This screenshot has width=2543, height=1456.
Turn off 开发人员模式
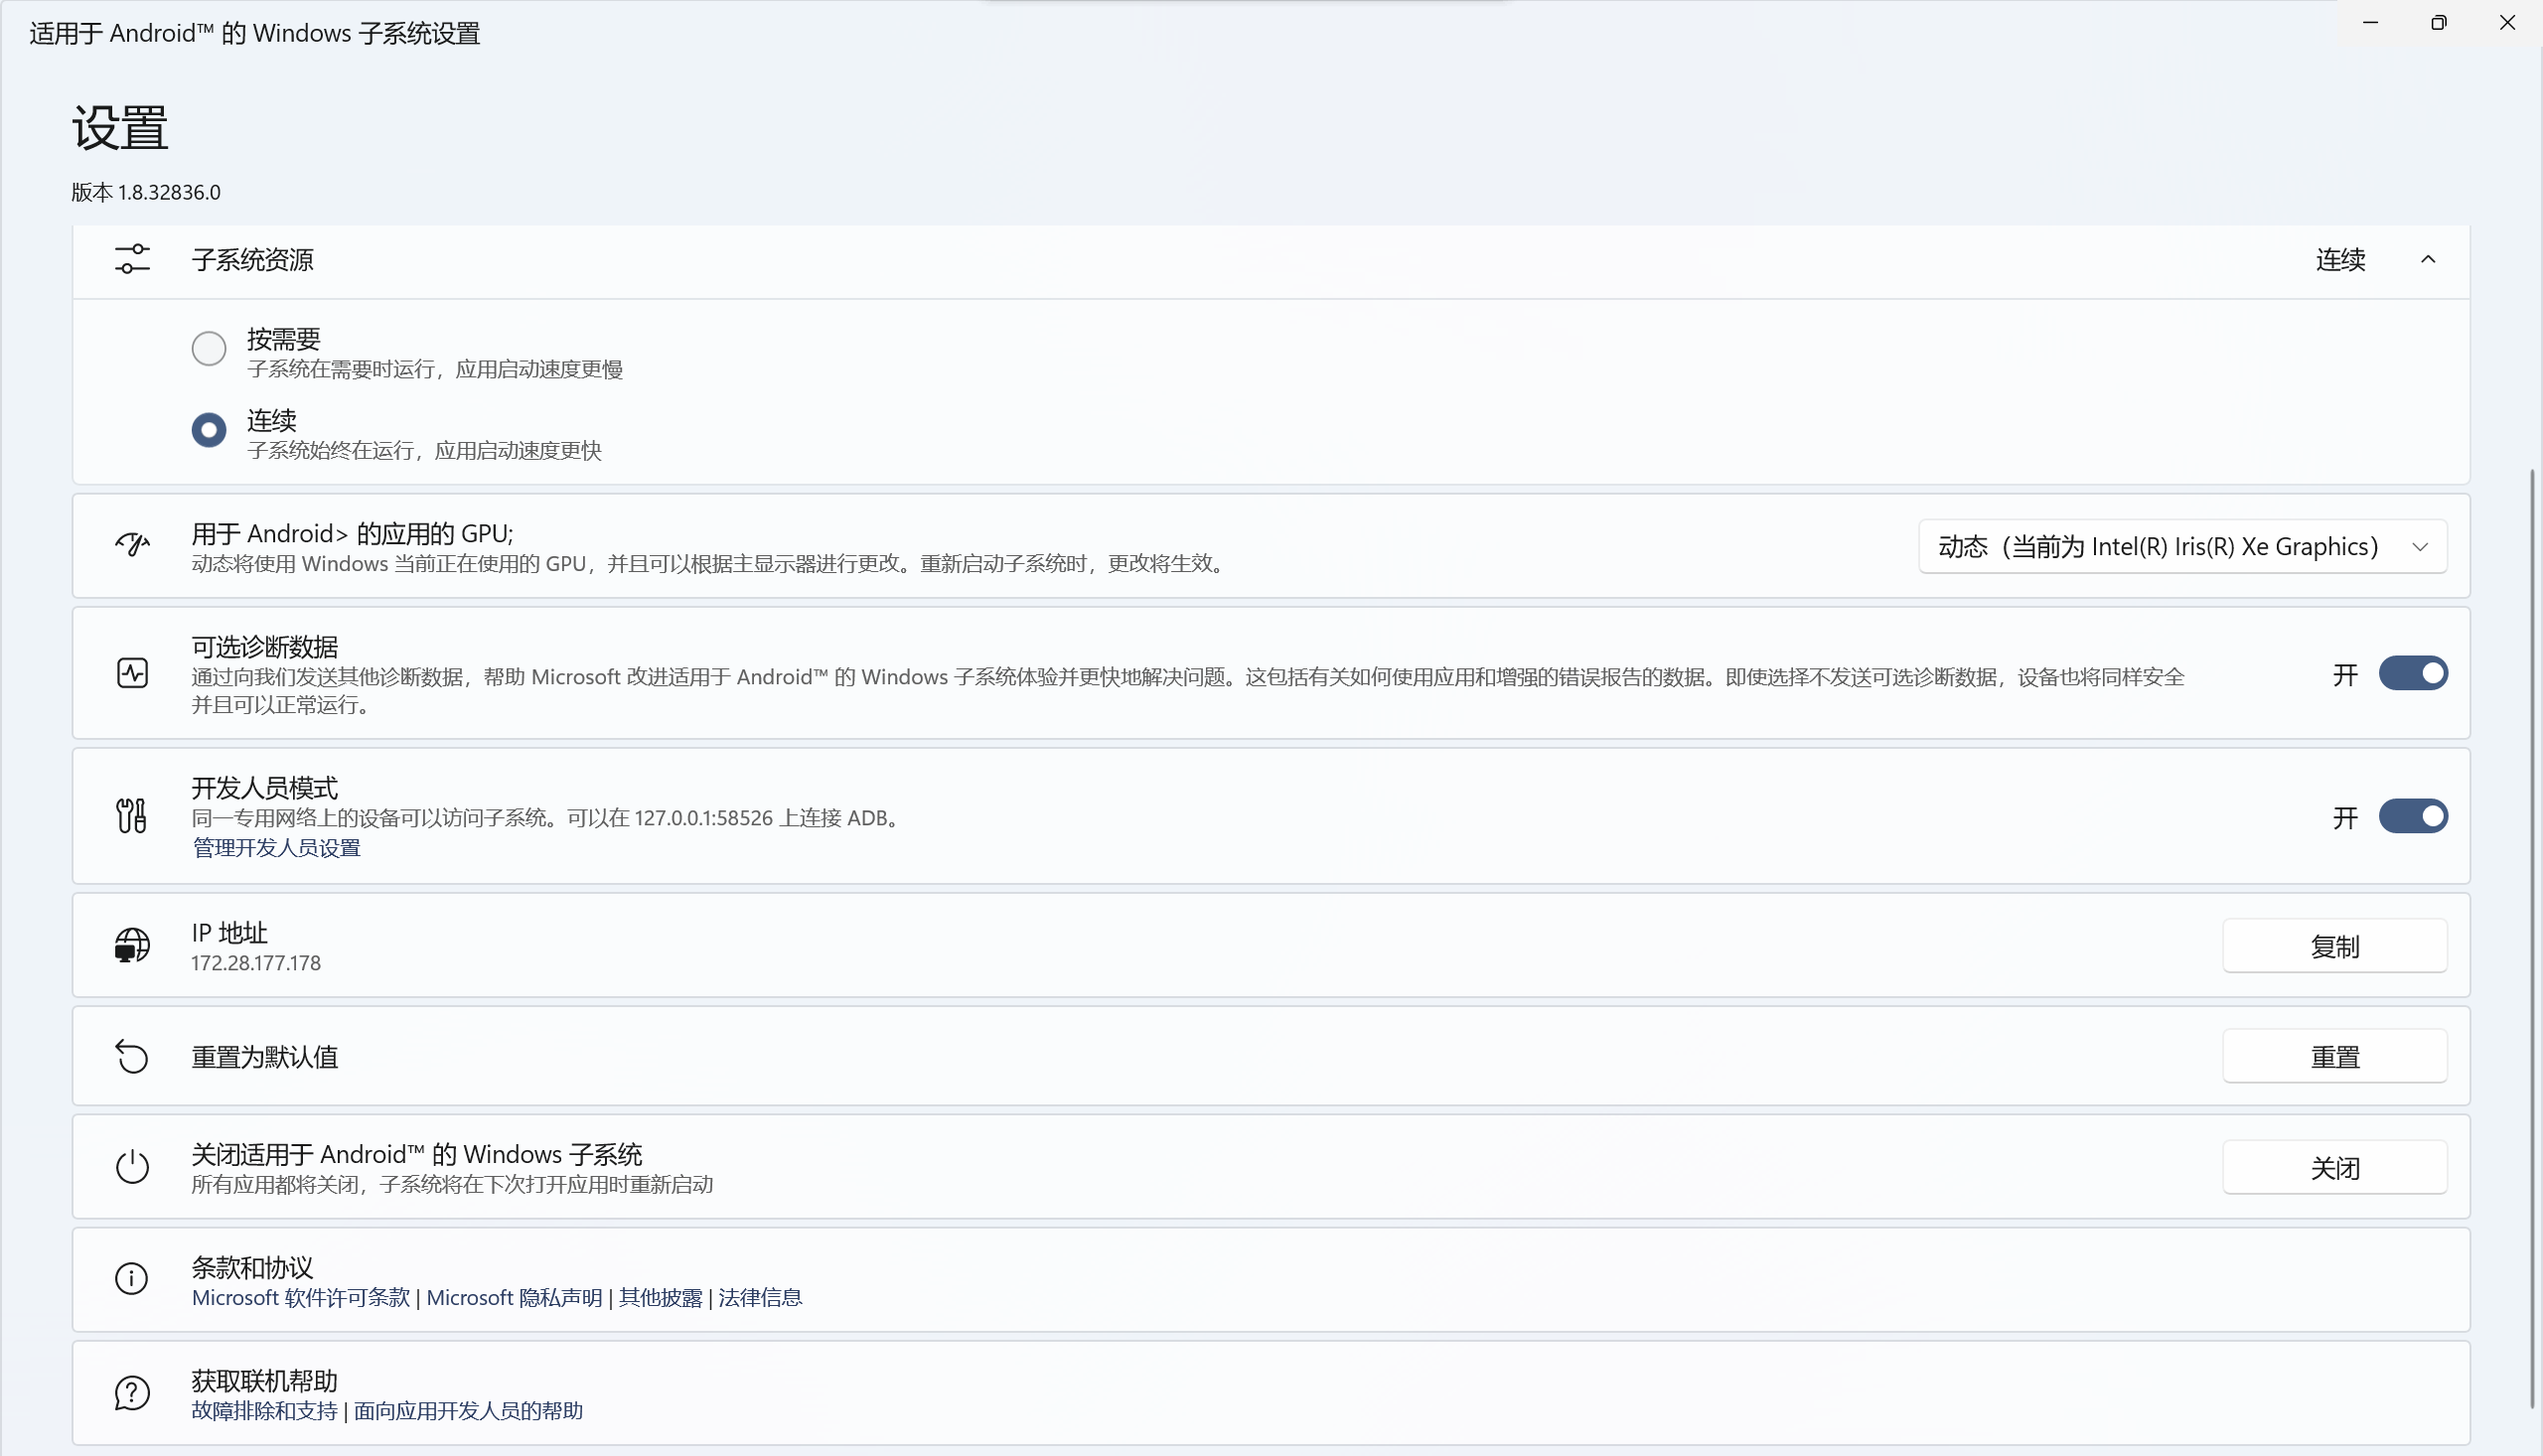pos(2412,815)
